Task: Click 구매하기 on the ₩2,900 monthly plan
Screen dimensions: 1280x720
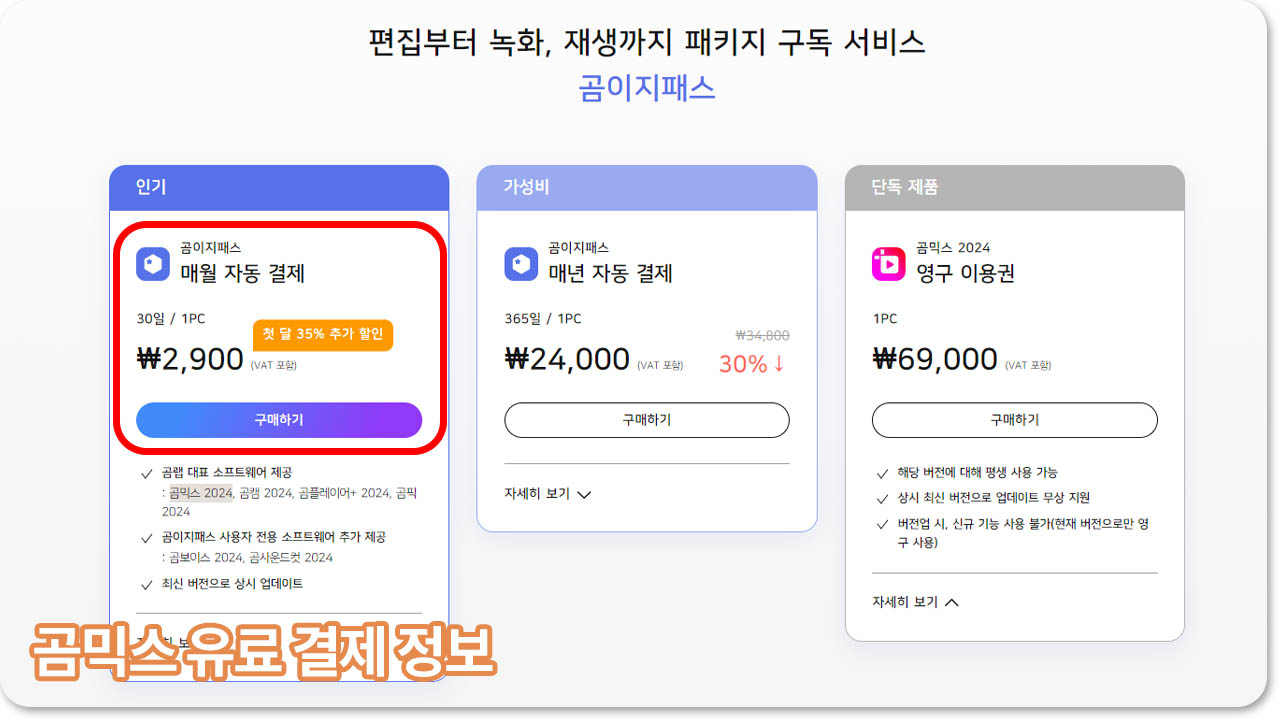Action: [x=279, y=420]
